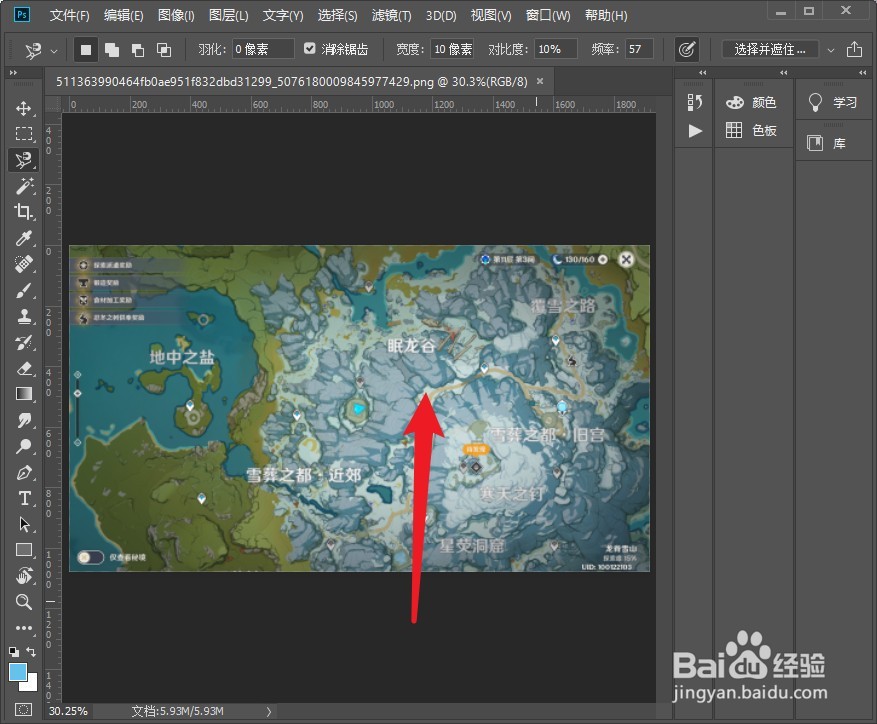This screenshot has height=724, width=877.
Task: Select the Rectangle shape tool
Action: tap(23, 550)
